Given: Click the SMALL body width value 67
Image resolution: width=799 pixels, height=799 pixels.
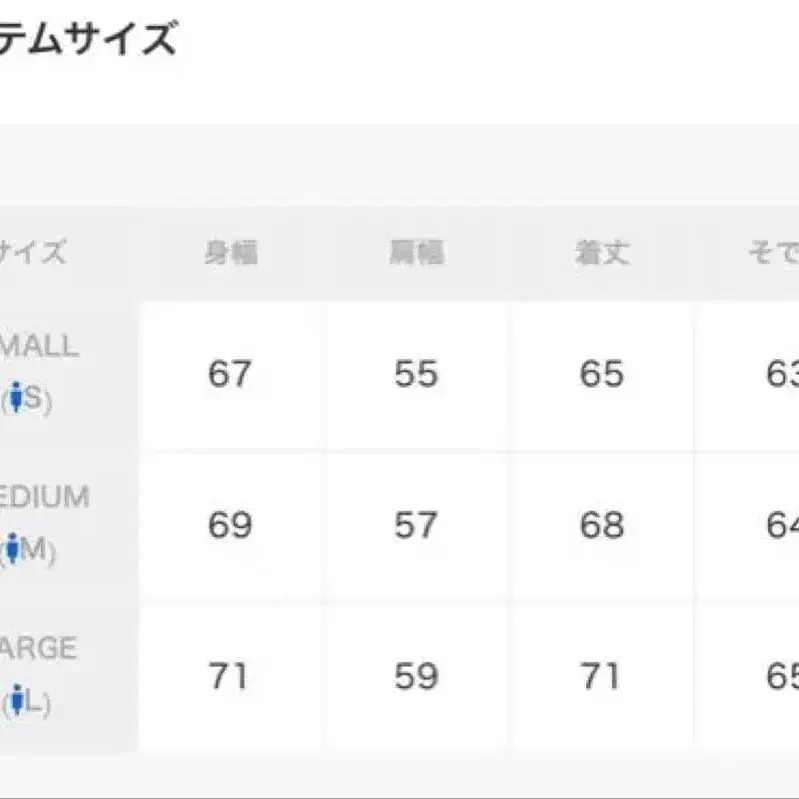Looking at the screenshot, I should pos(230,375).
